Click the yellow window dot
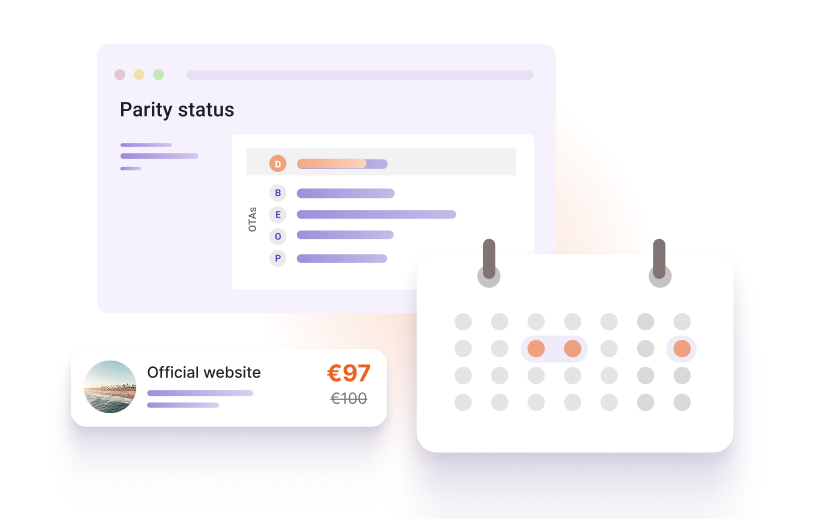Image resolution: width=830 pixels, height=519 pixels. (x=139, y=75)
